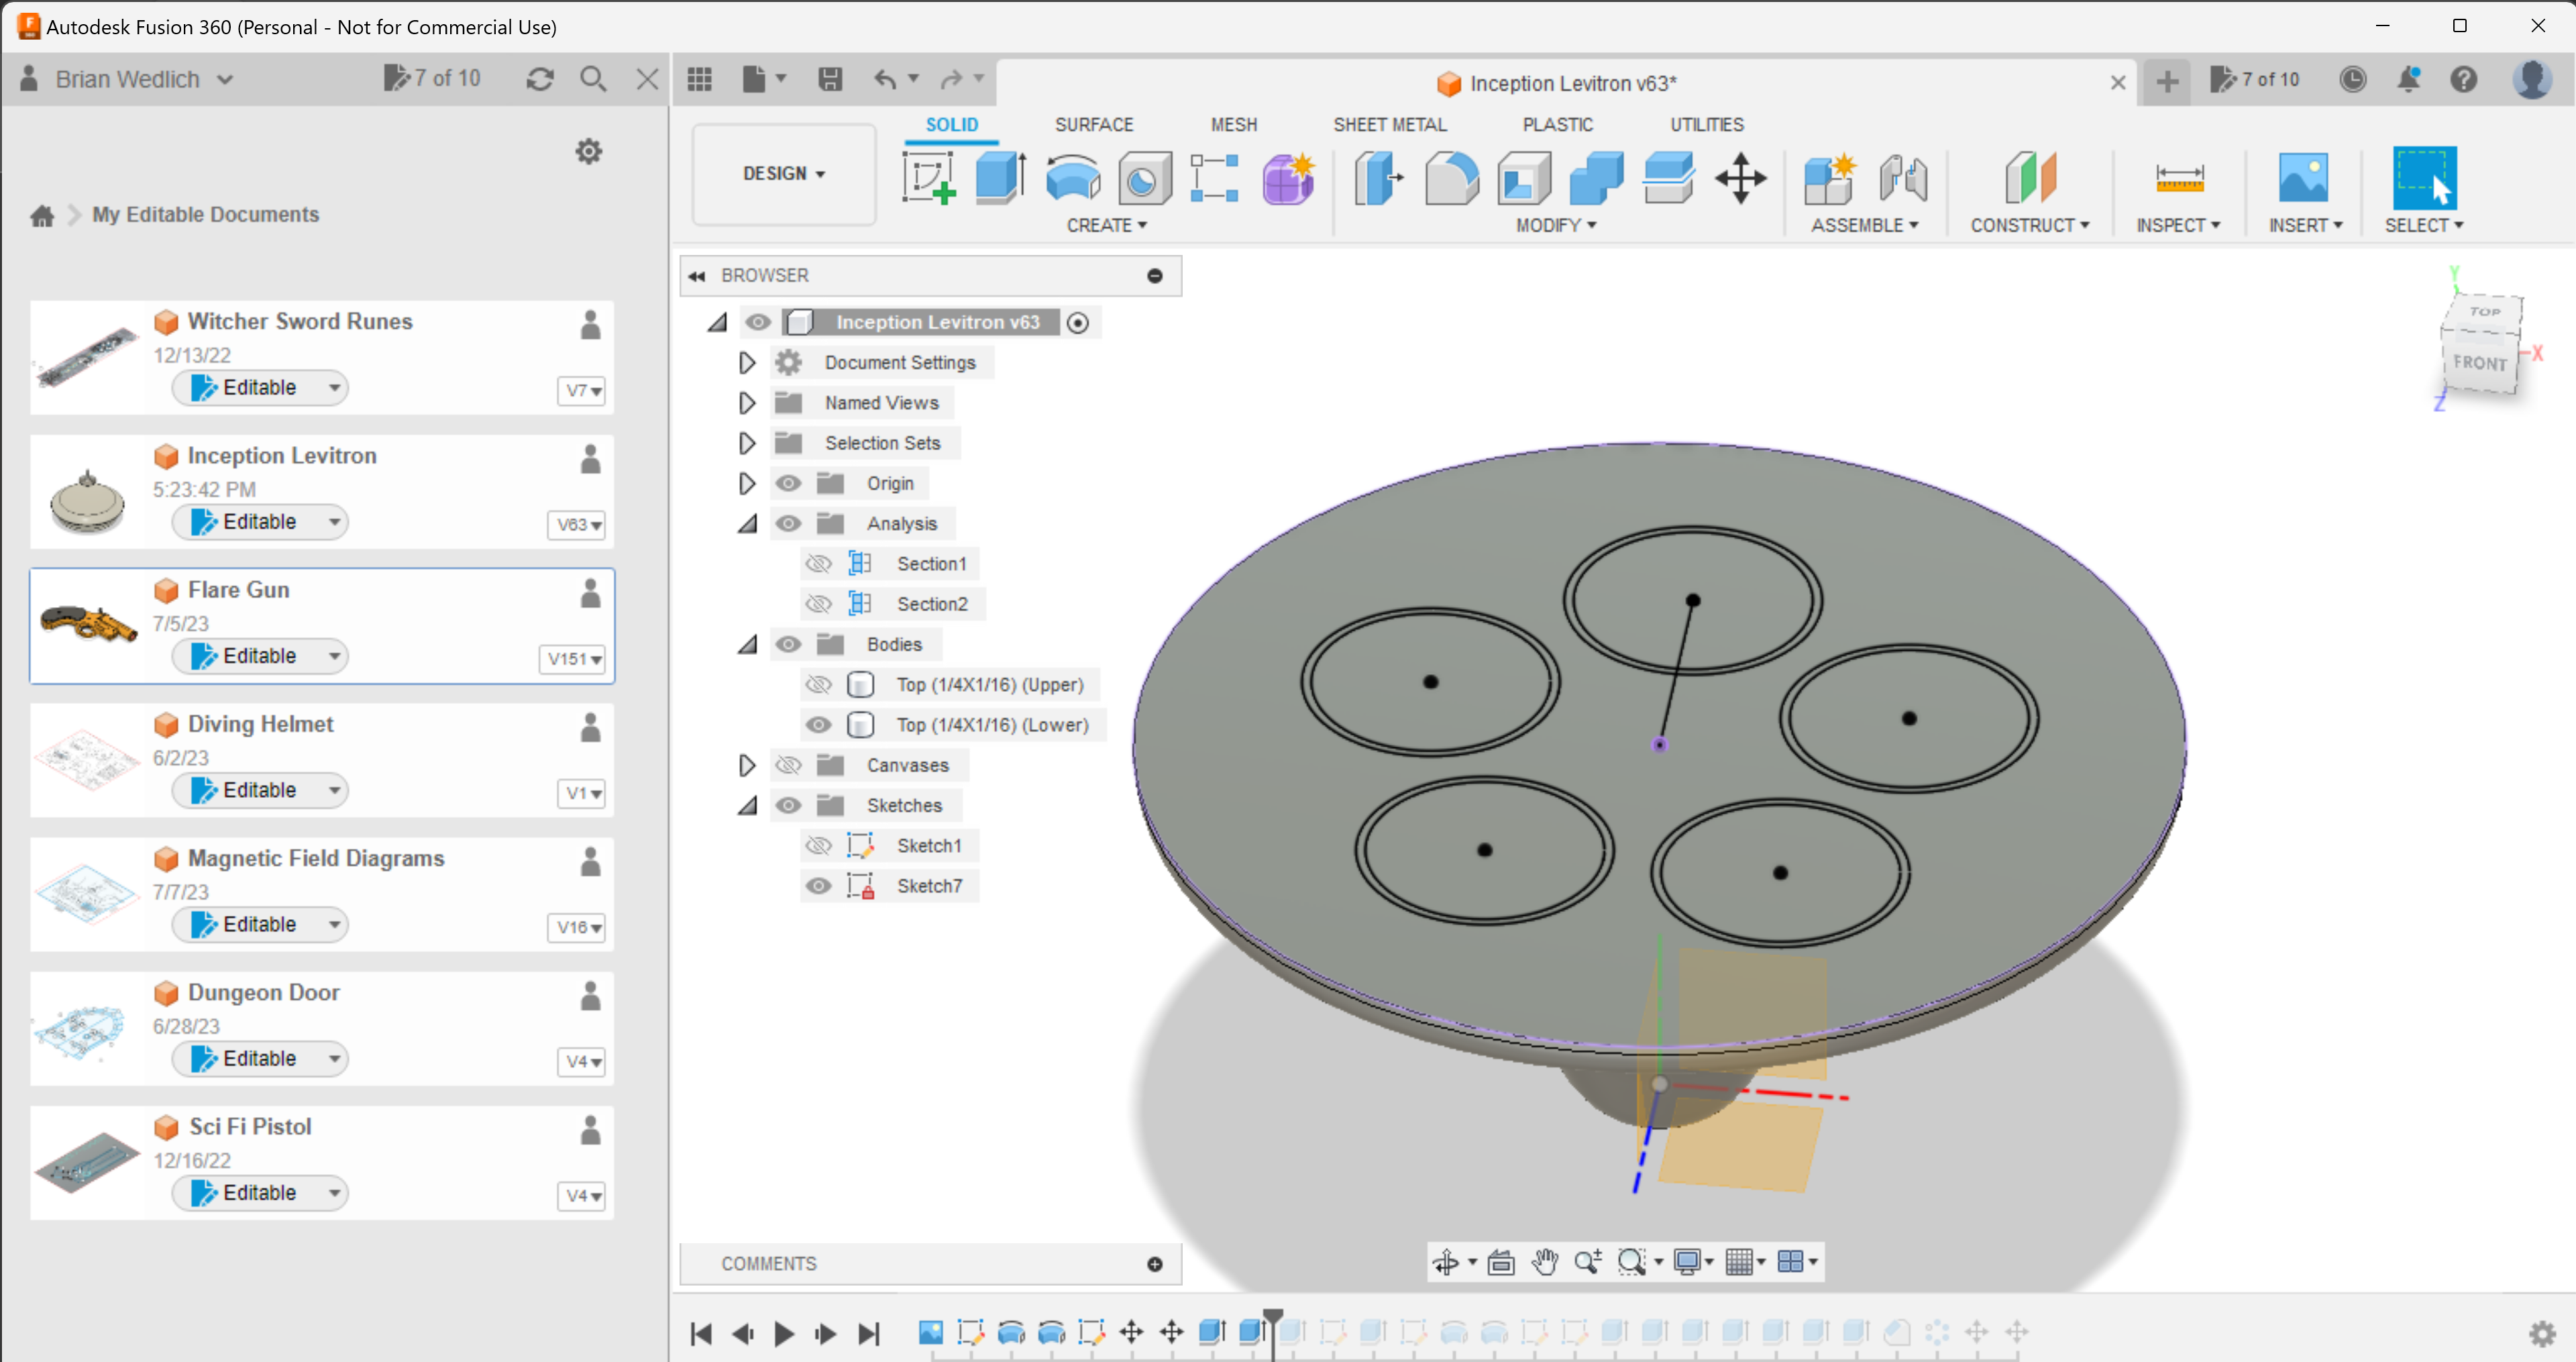Click the Editable button for Diving Helmet

[x=259, y=789]
